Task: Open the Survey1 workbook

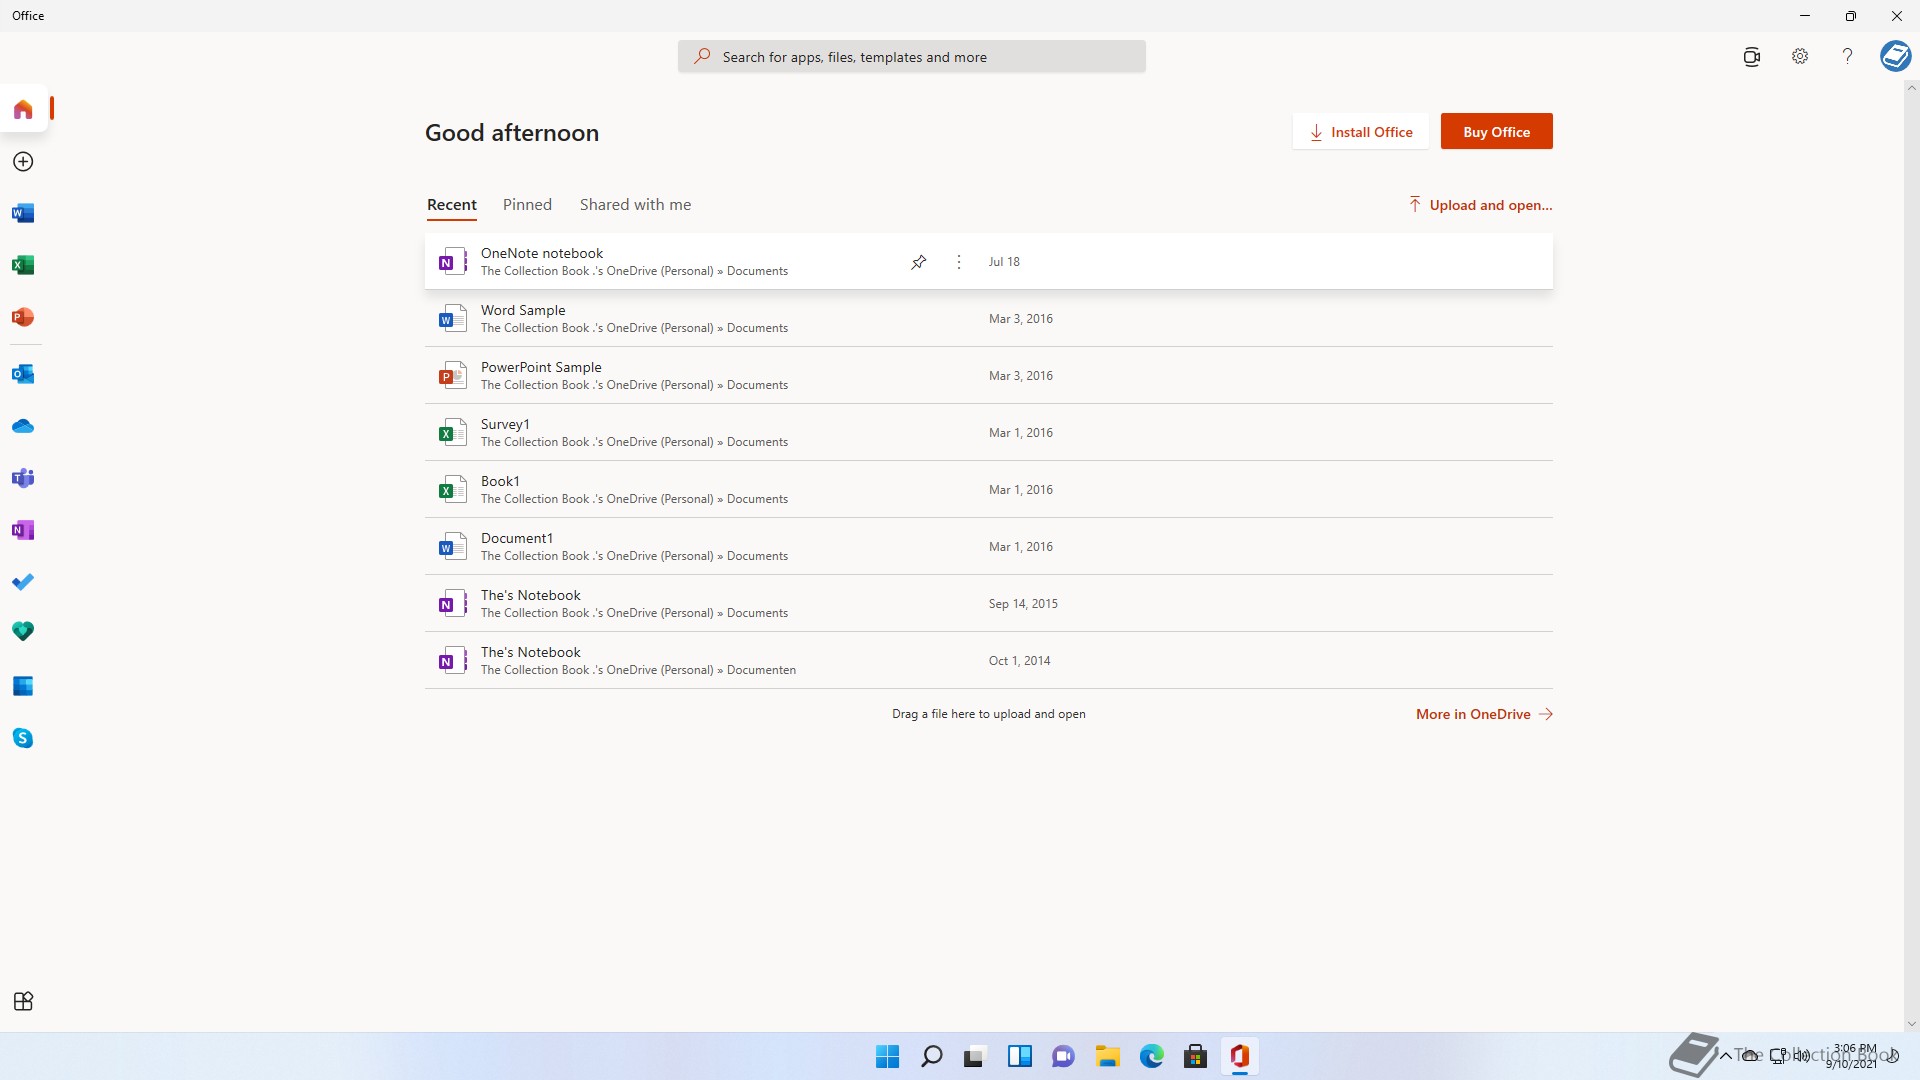Action: 988,433
